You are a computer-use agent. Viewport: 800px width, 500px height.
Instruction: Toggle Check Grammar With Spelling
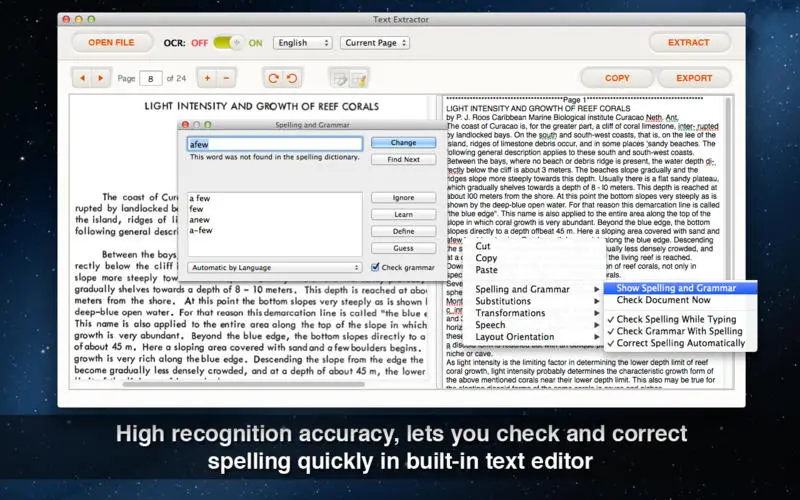(676, 331)
